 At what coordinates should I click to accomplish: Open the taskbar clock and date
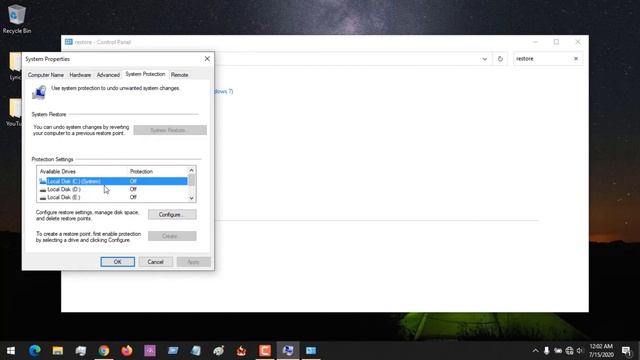601,351
